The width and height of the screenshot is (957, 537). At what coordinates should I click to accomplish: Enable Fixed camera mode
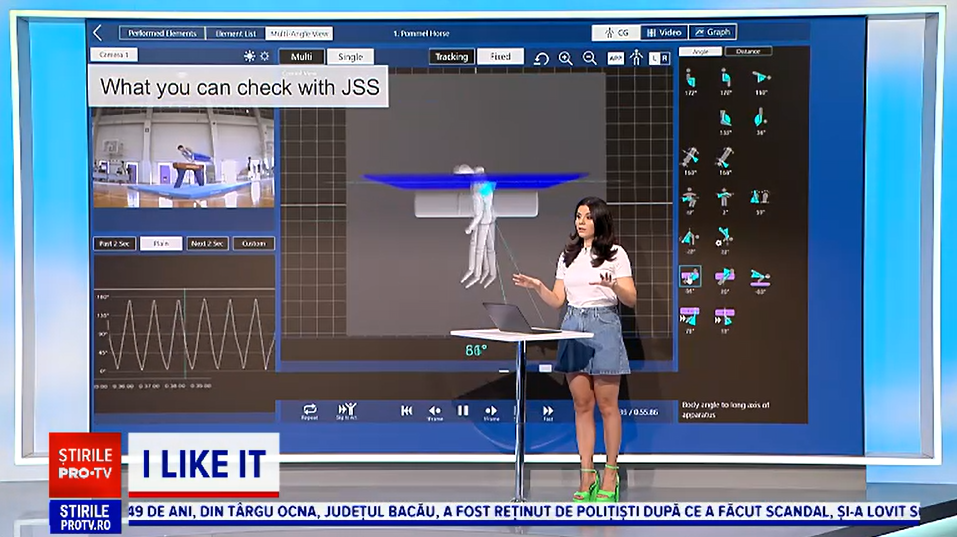(x=500, y=57)
